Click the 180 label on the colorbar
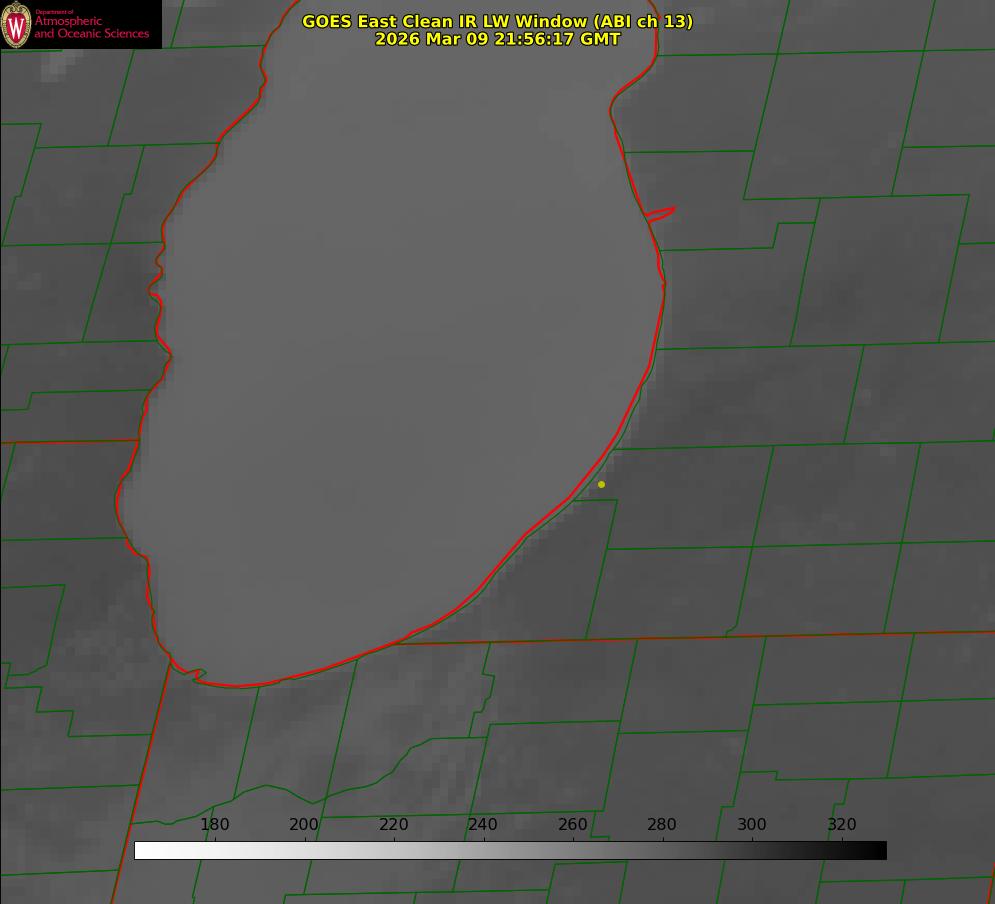The height and width of the screenshot is (904, 995). [x=214, y=825]
